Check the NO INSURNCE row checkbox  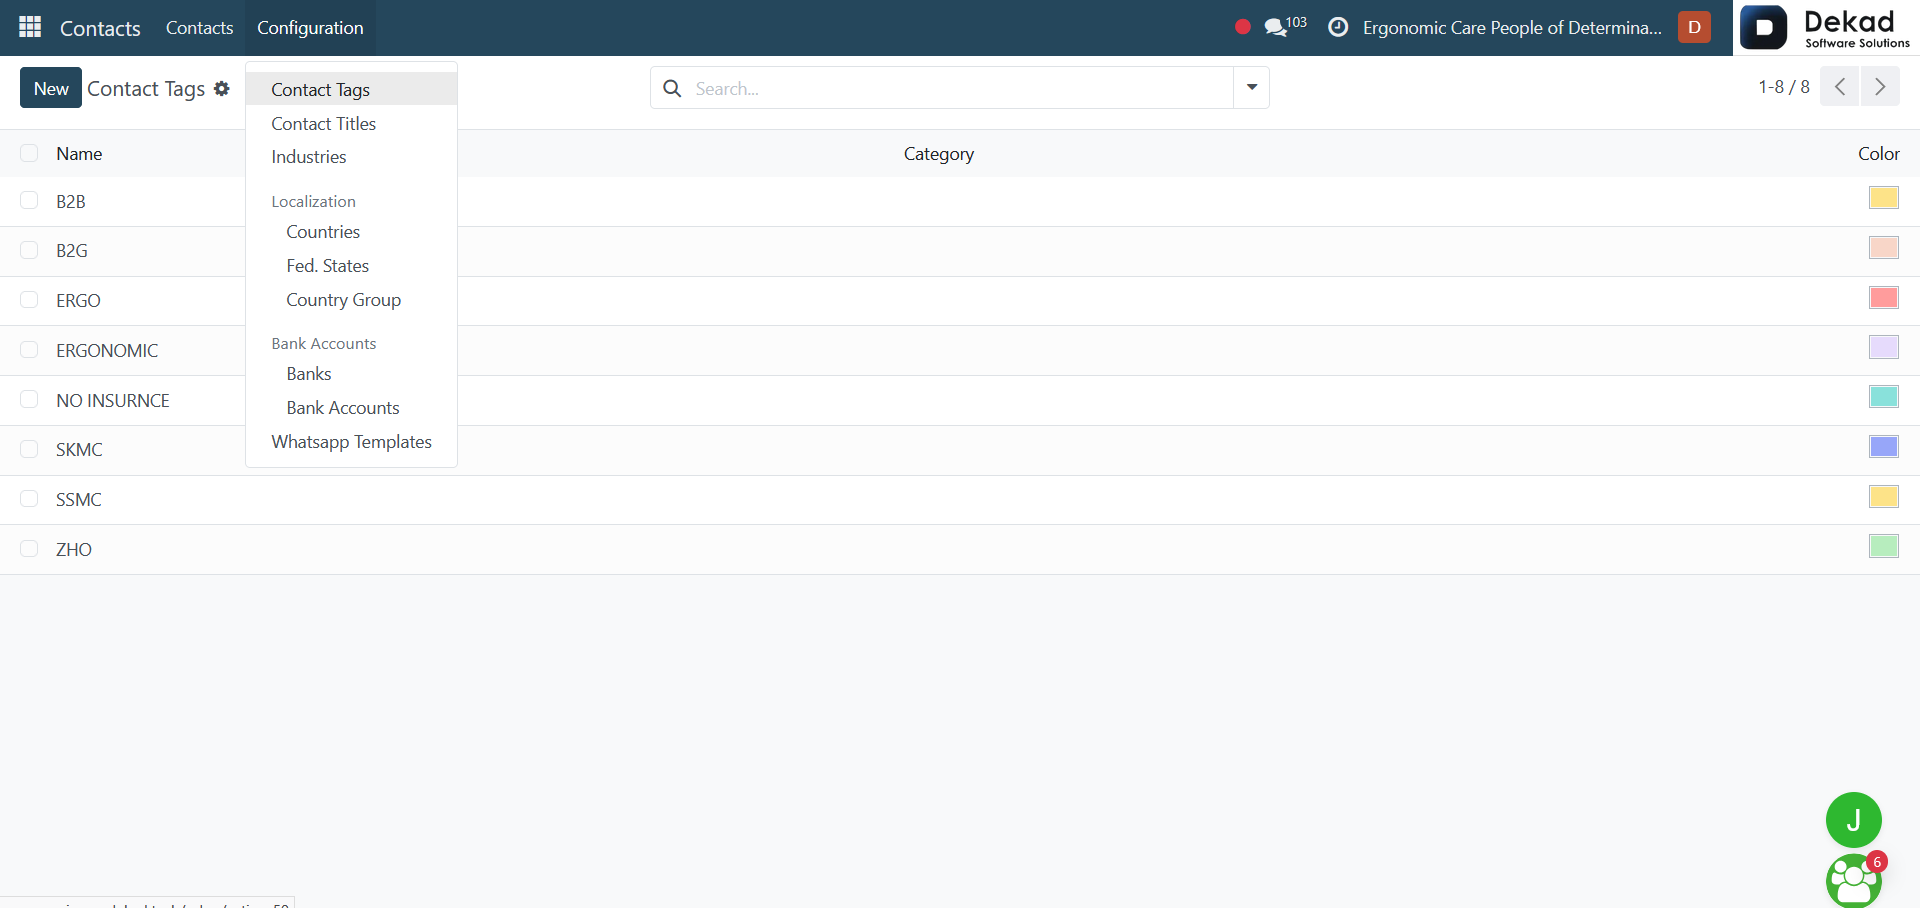(29, 400)
